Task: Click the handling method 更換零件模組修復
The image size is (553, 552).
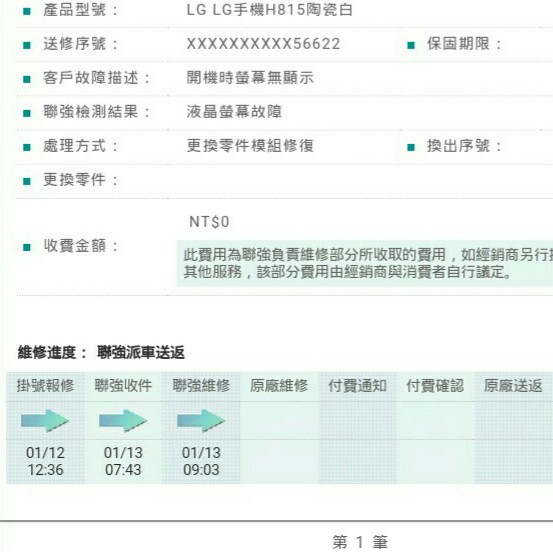Action: coord(250,146)
